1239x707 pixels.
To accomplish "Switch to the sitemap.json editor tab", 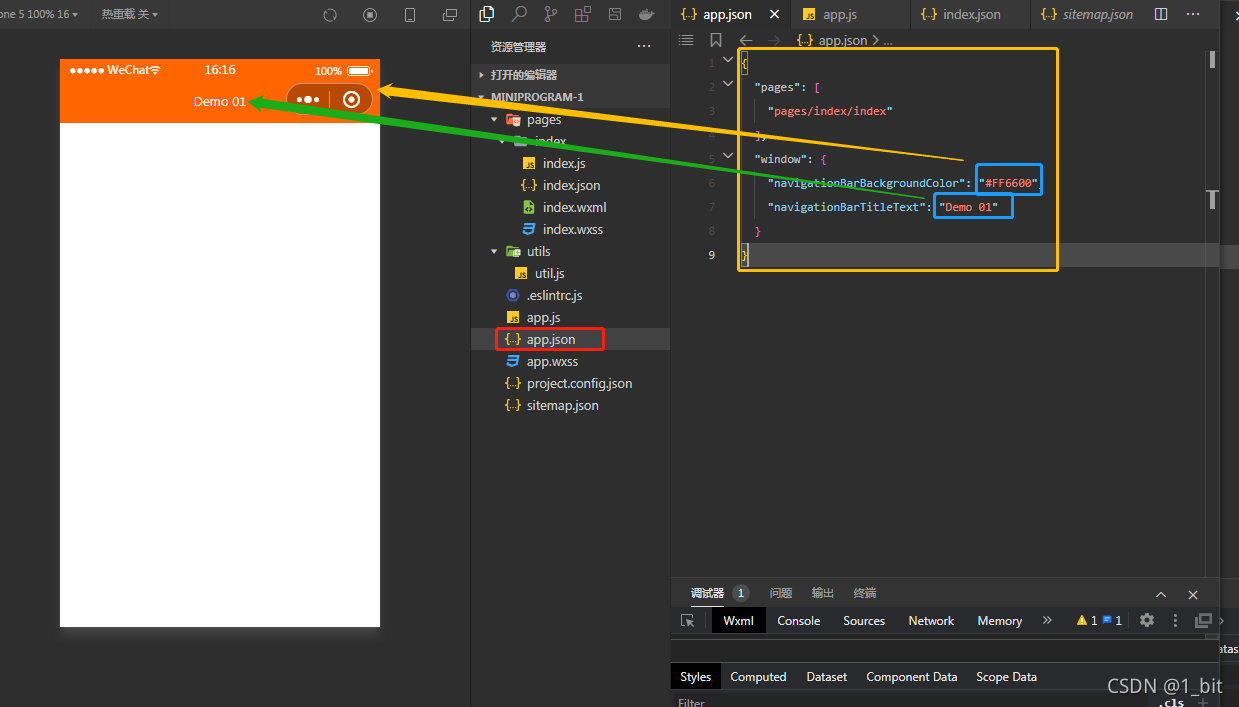I will pyautogui.click(x=1086, y=15).
